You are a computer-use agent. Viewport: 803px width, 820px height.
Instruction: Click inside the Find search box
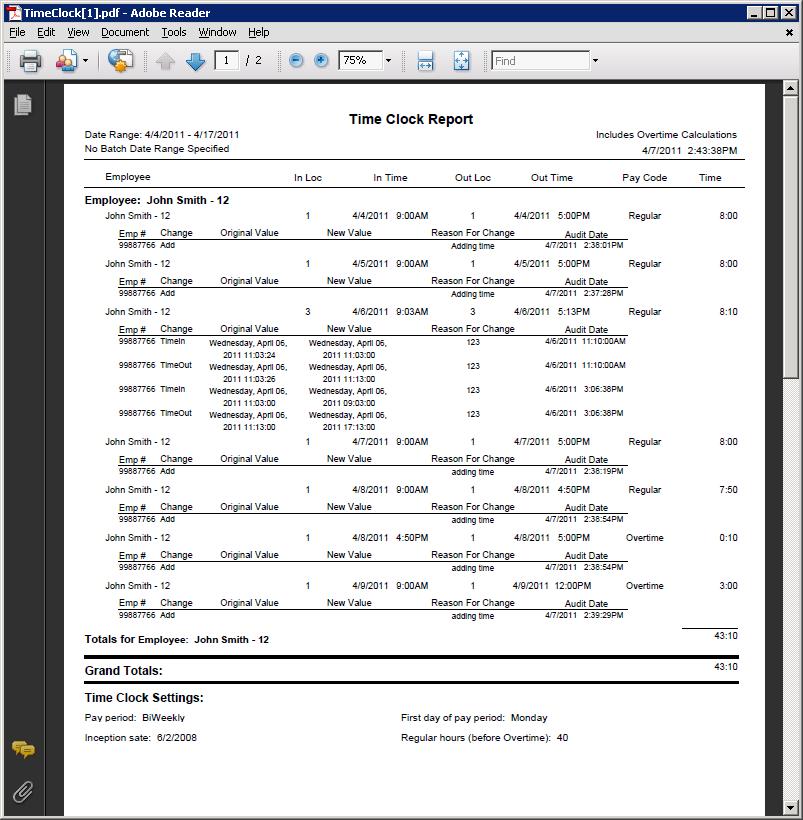coord(540,61)
